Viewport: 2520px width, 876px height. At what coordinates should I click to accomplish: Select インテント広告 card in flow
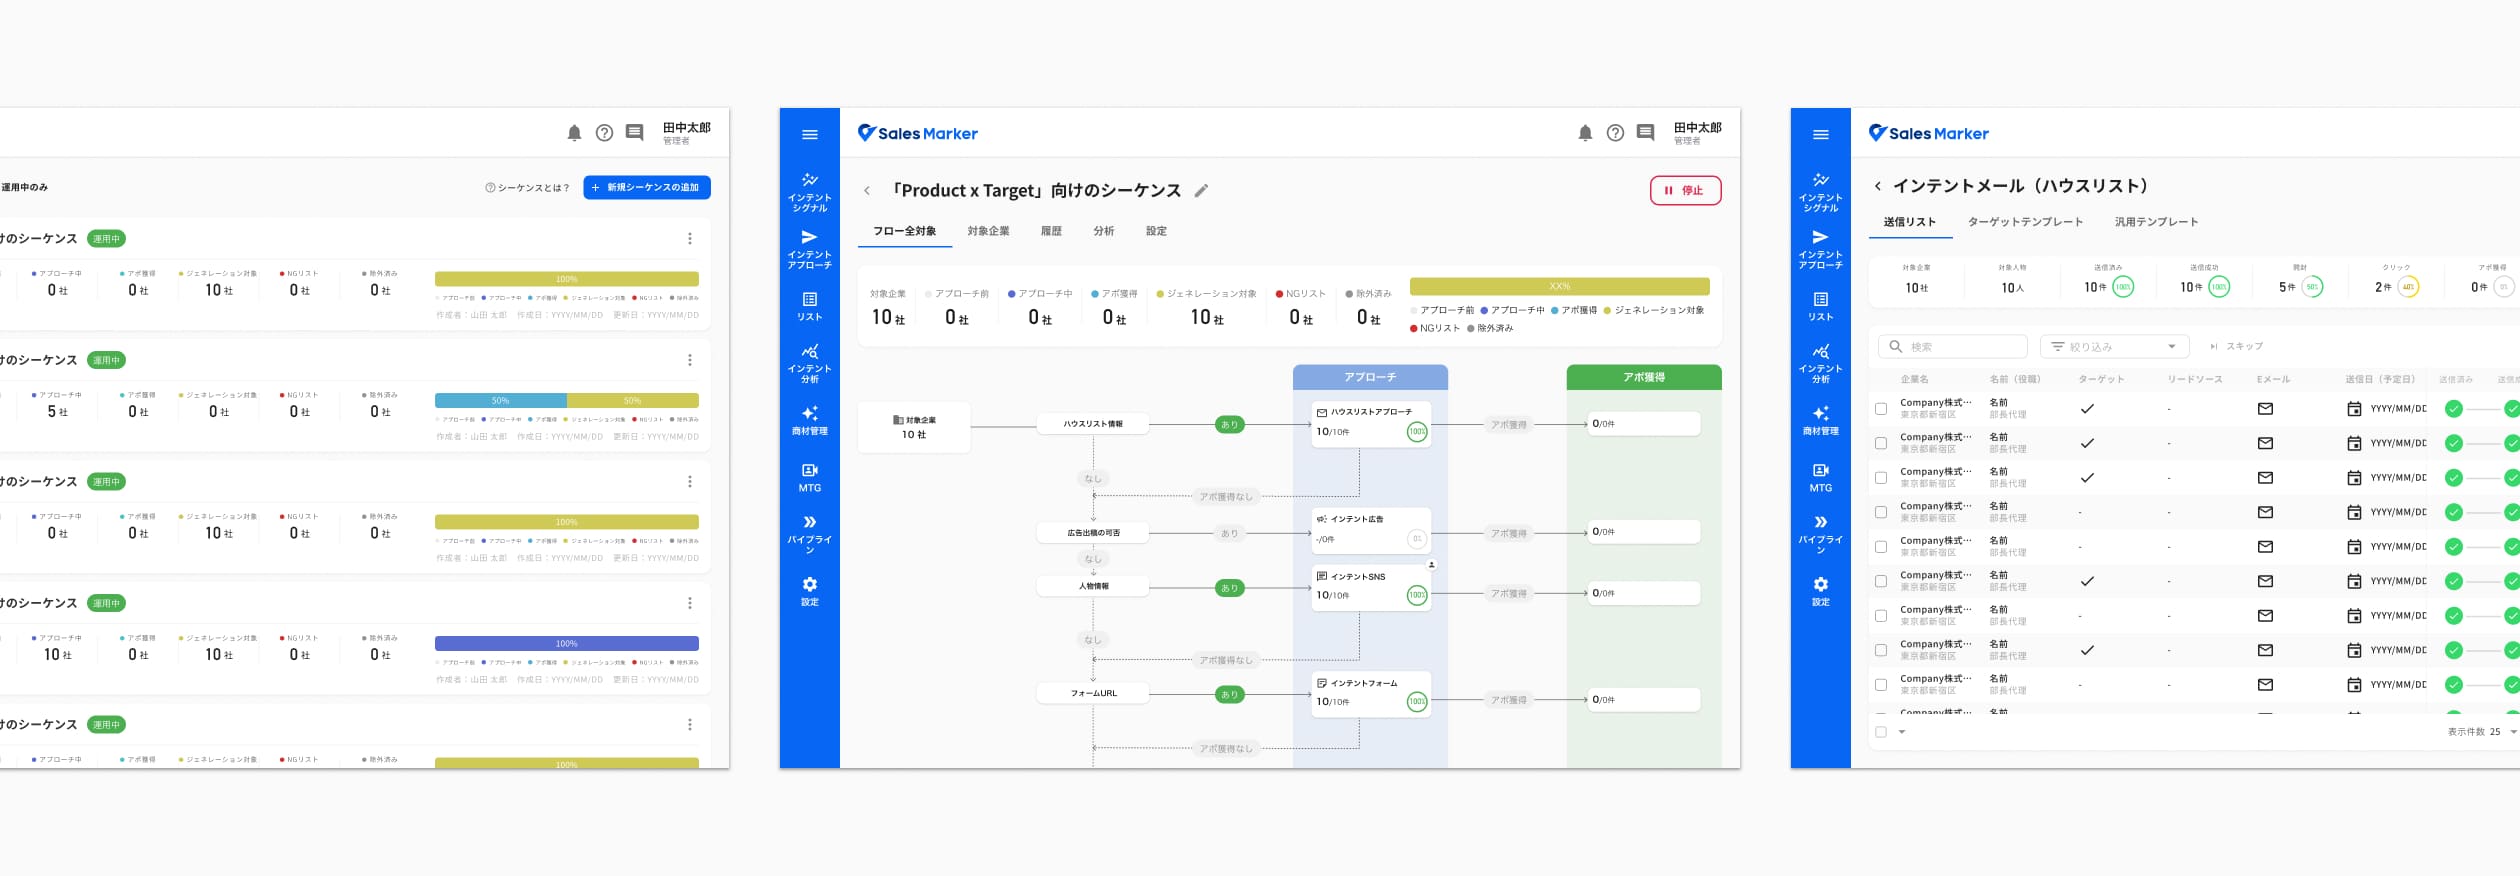(1371, 531)
